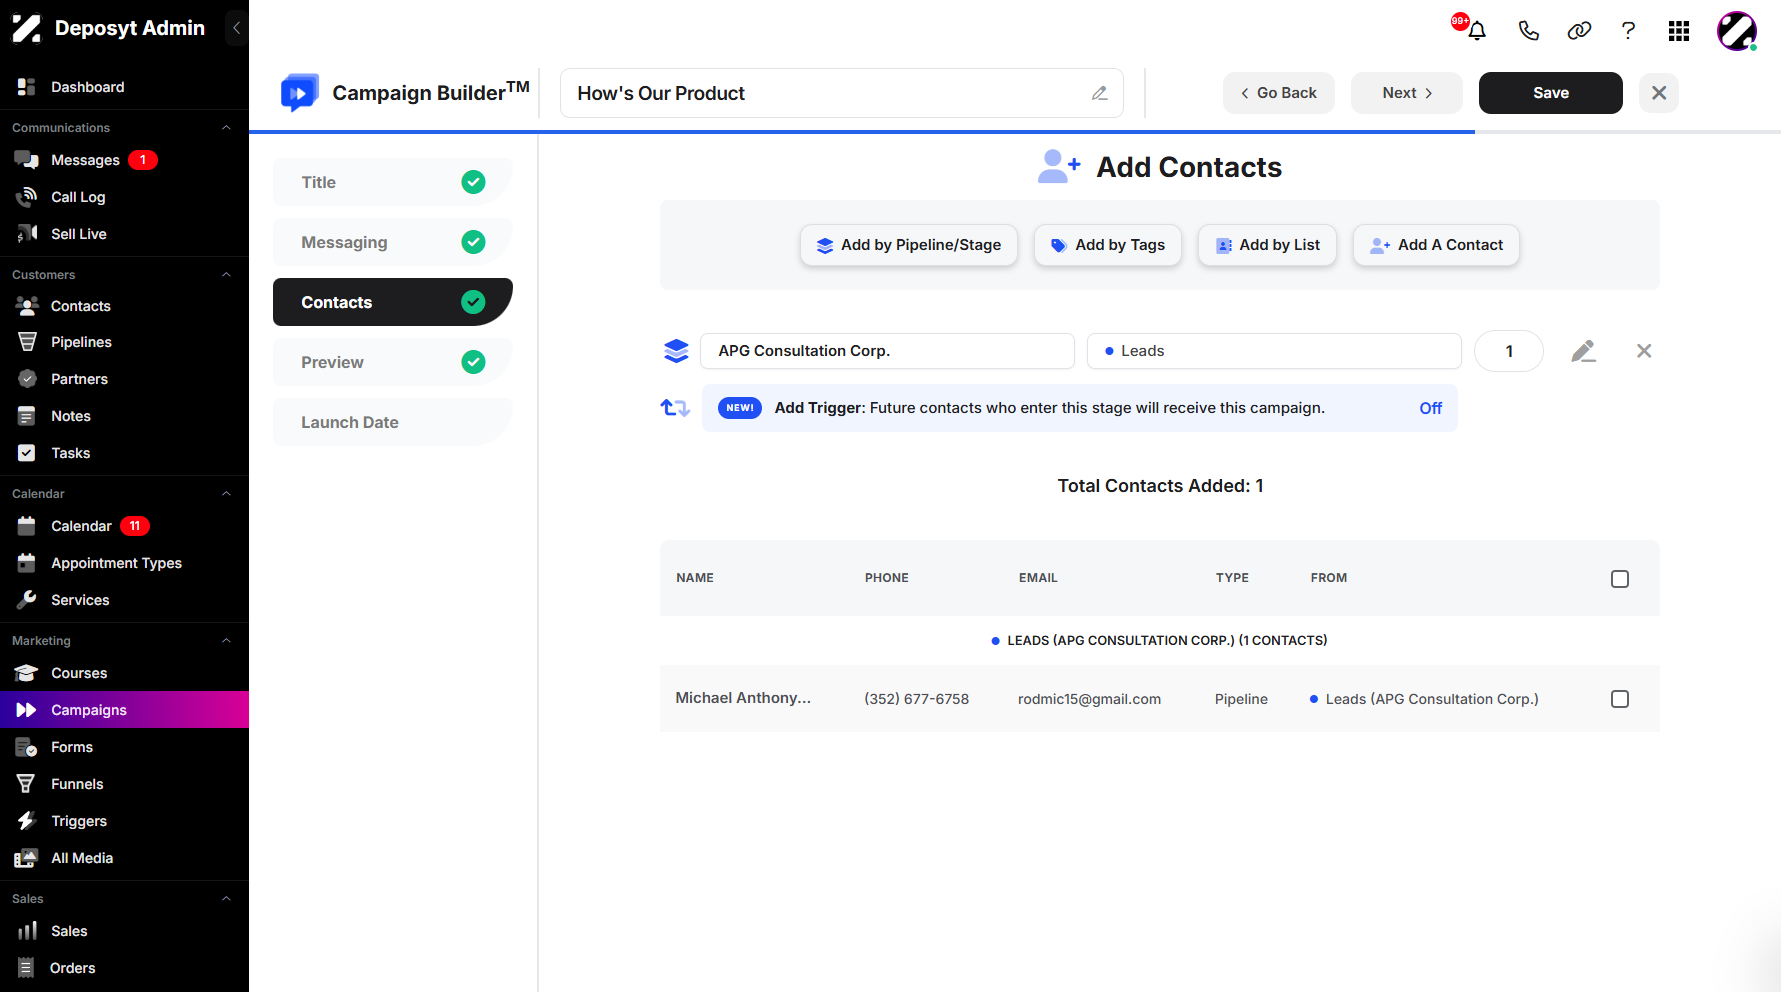Click Add by Pipeline/Stage
The width and height of the screenshot is (1781, 992).
pyautogui.click(x=908, y=245)
